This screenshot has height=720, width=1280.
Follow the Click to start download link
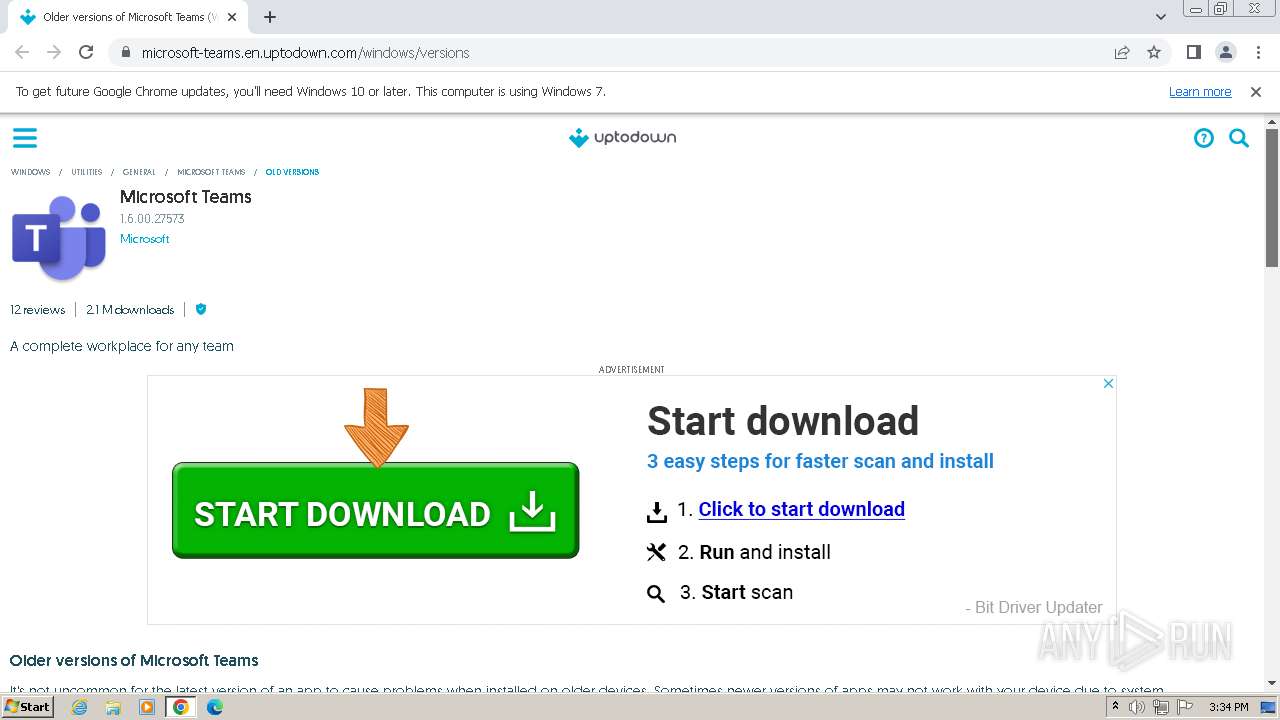[x=801, y=509]
